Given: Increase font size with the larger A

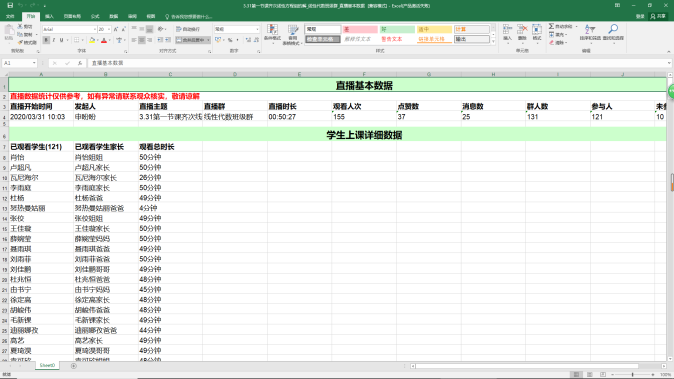Looking at the screenshot, I should (116, 29).
